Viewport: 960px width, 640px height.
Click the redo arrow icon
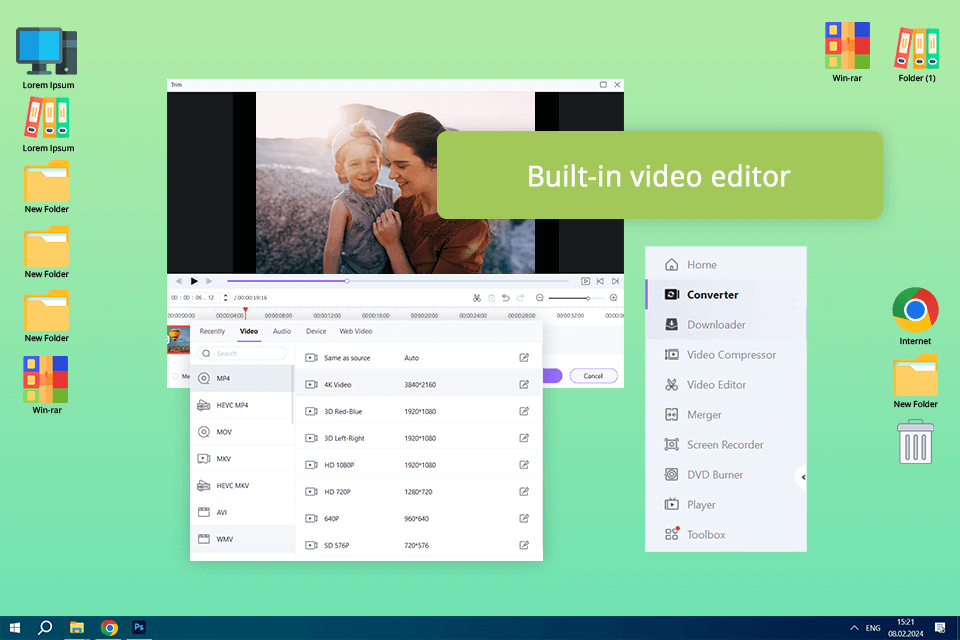point(520,298)
